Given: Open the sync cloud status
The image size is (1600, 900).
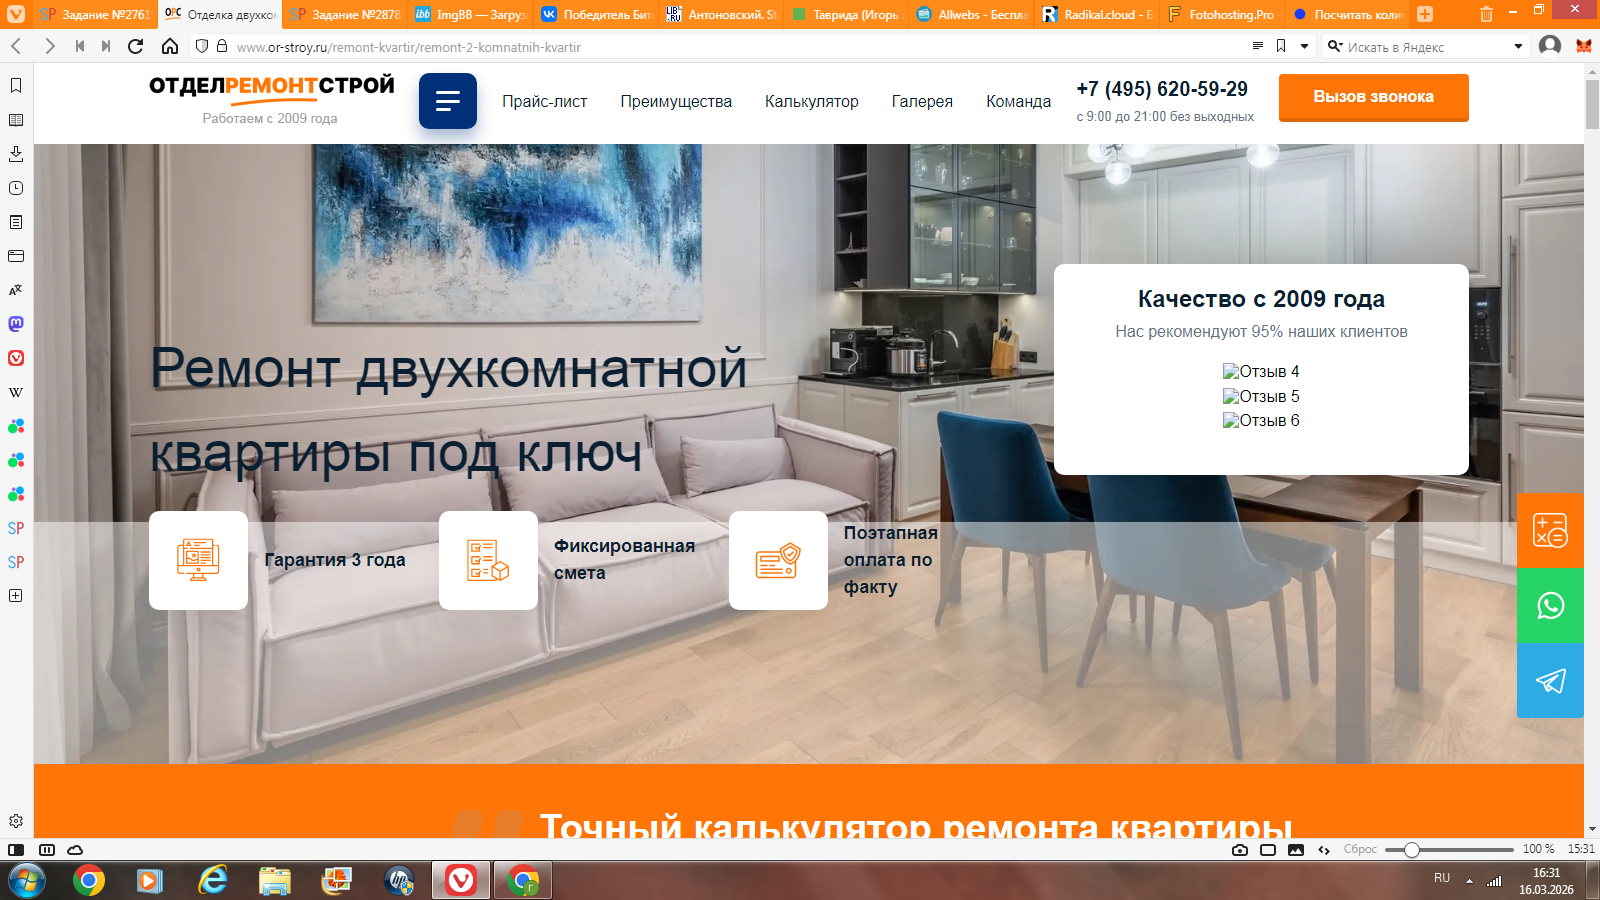Looking at the screenshot, I should (75, 850).
